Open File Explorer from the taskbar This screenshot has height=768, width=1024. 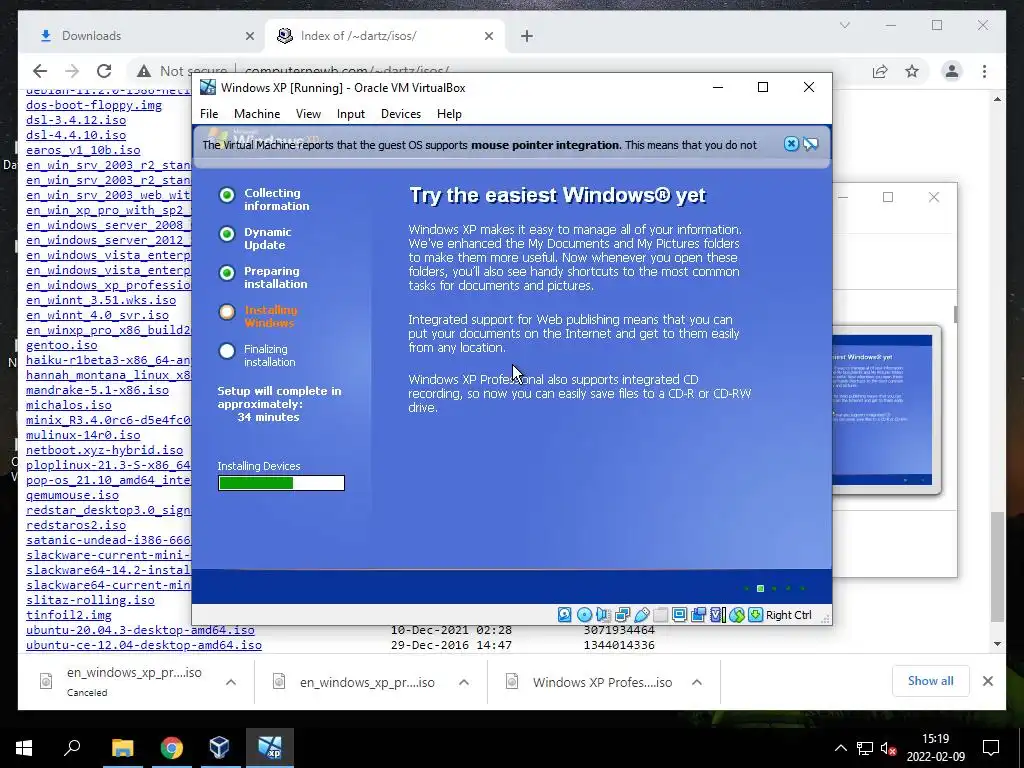point(122,748)
